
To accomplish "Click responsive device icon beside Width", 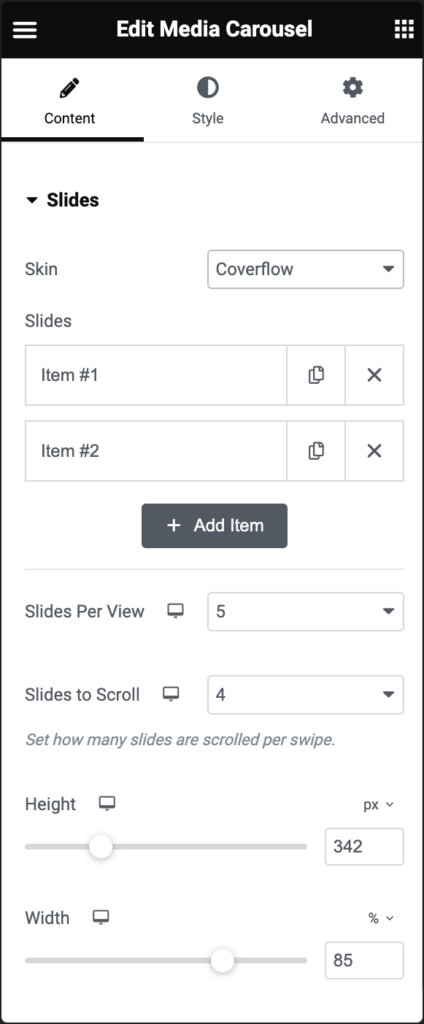I will (101, 918).
